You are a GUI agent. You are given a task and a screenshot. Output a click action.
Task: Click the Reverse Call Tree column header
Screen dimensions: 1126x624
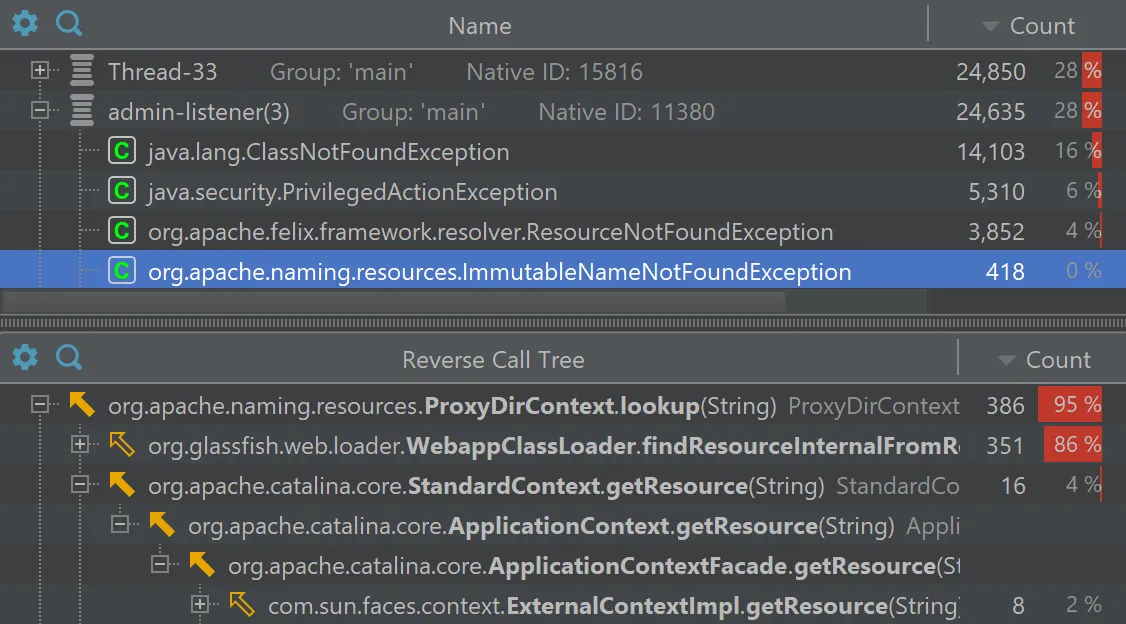493,359
